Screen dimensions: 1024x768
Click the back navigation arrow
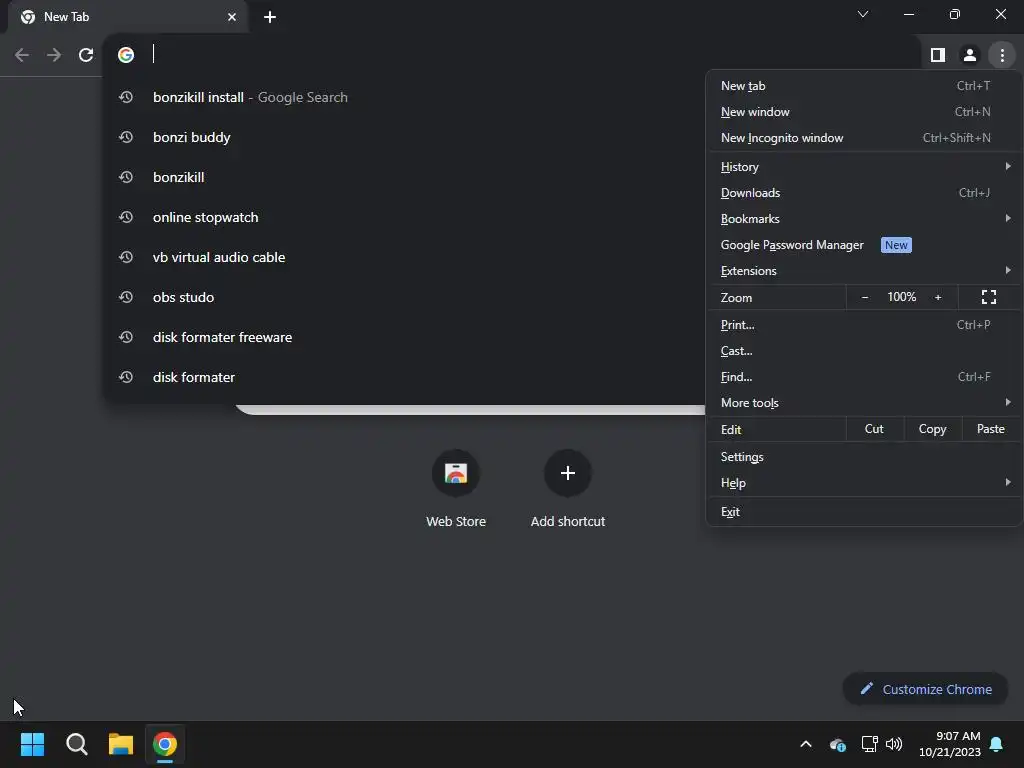click(22, 55)
